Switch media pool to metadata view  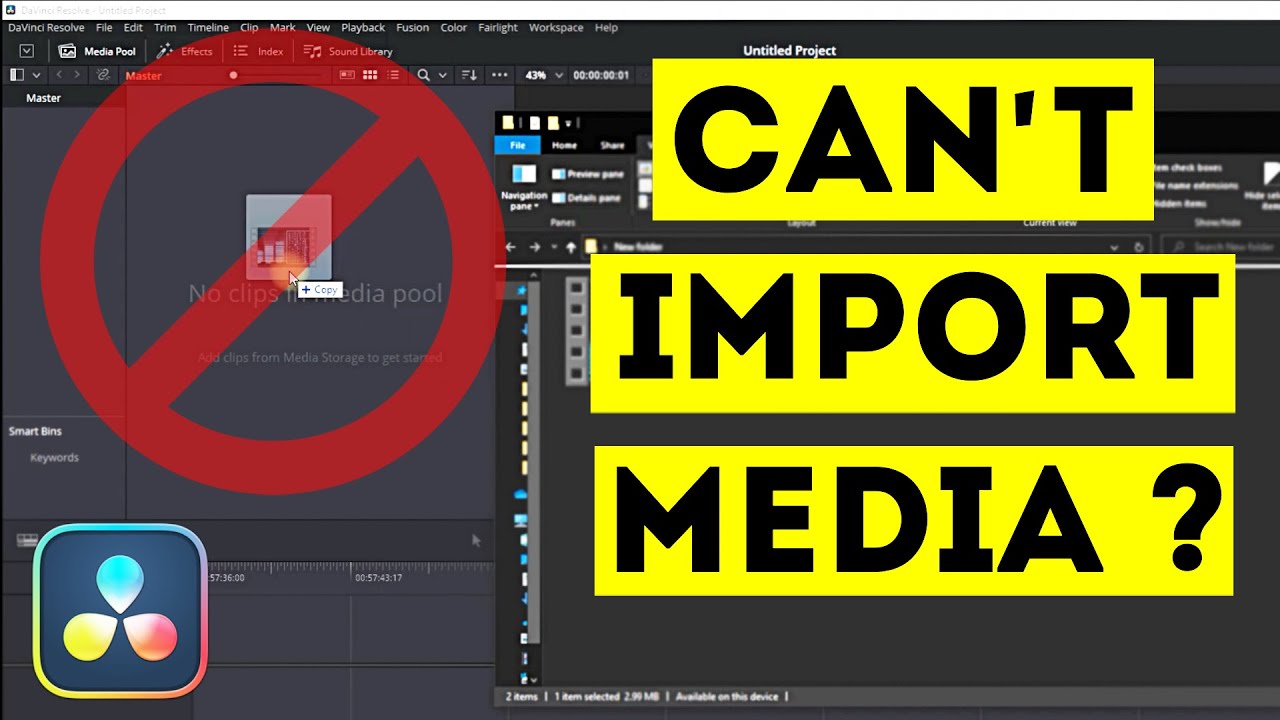348,75
